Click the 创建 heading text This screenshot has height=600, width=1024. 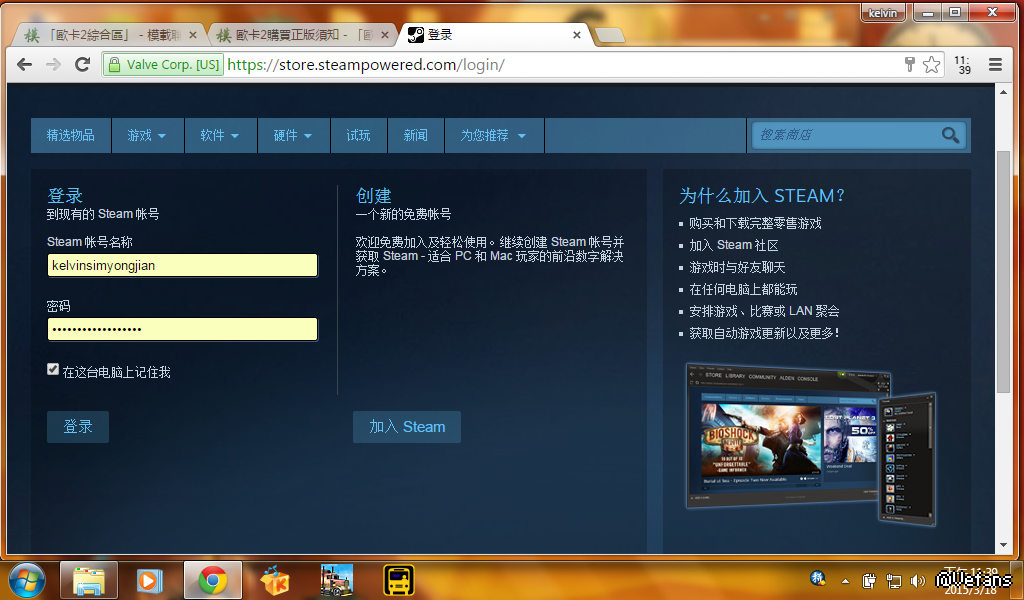point(374,195)
